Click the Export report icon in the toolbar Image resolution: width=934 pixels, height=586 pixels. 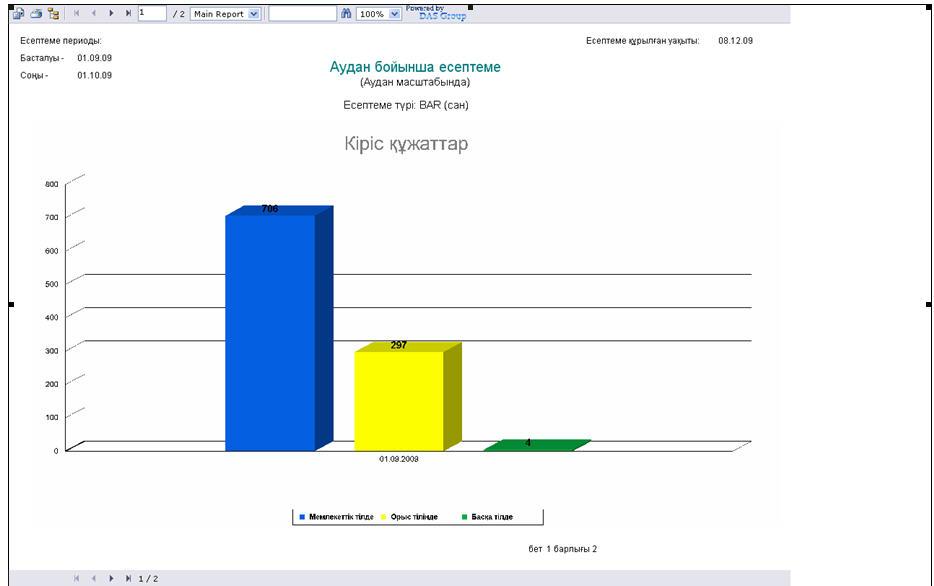pos(18,13)
